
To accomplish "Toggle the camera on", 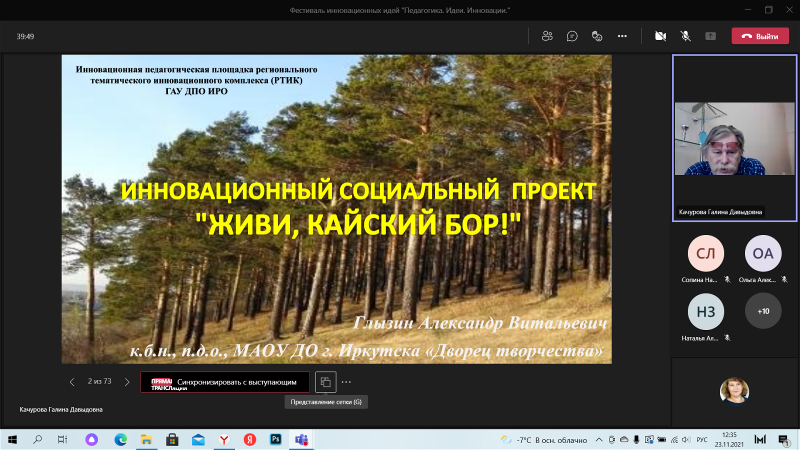I will point(660,36).
